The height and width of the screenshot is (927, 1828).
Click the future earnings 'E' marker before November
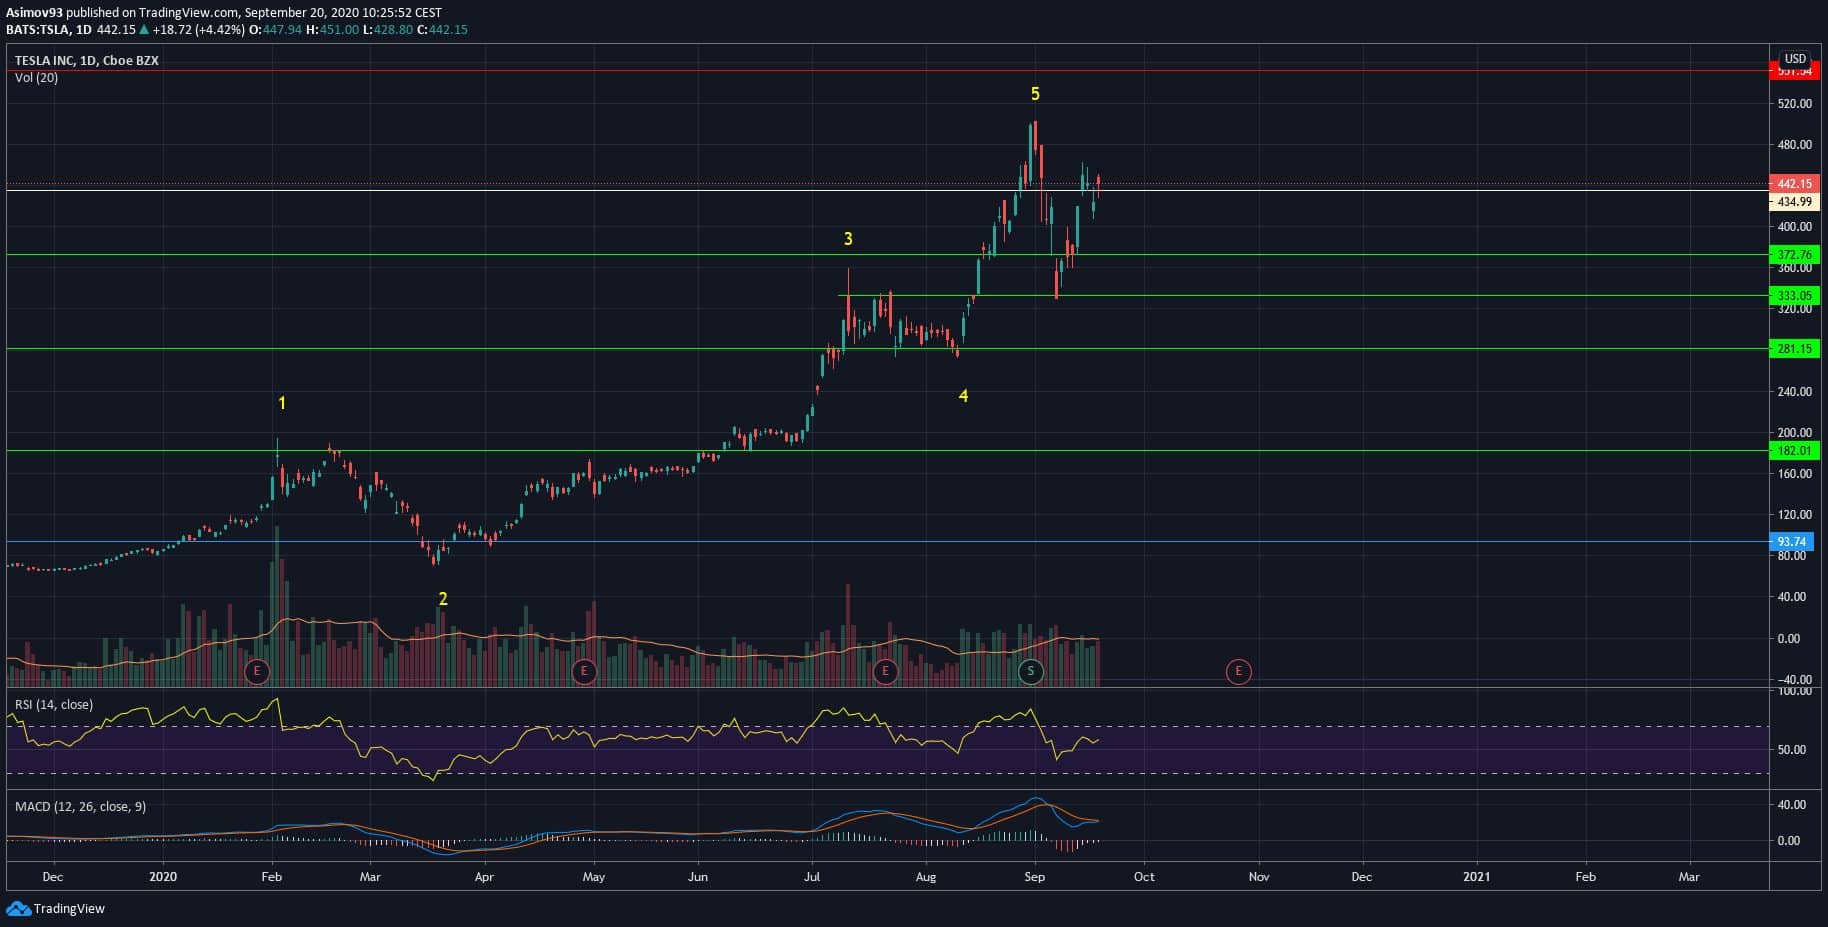(x=1238, y=671)
